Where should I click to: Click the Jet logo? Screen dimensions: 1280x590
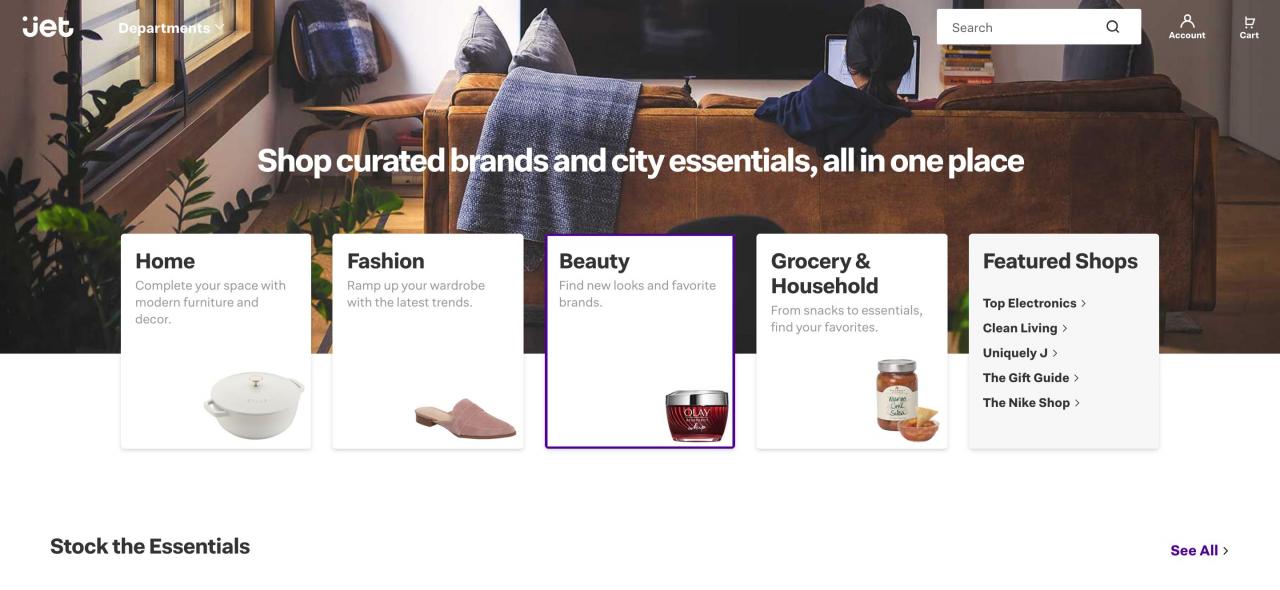tap(48, 26)
